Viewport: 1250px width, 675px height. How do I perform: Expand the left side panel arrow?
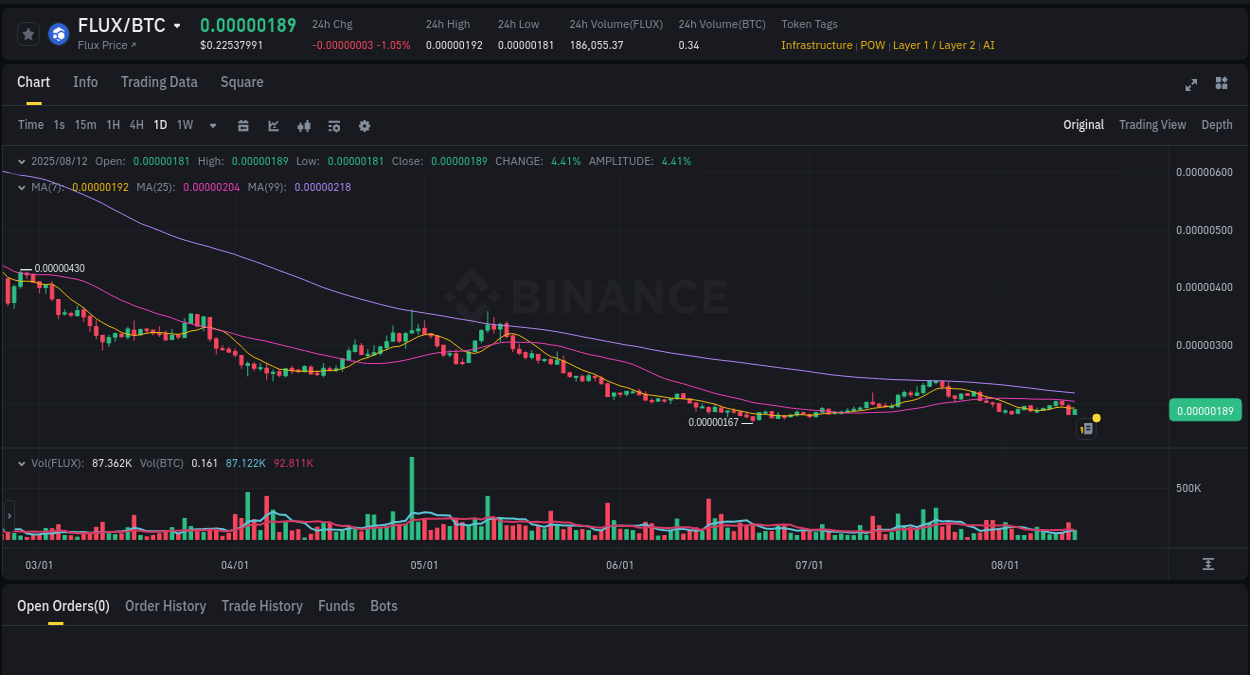point(9,516)
